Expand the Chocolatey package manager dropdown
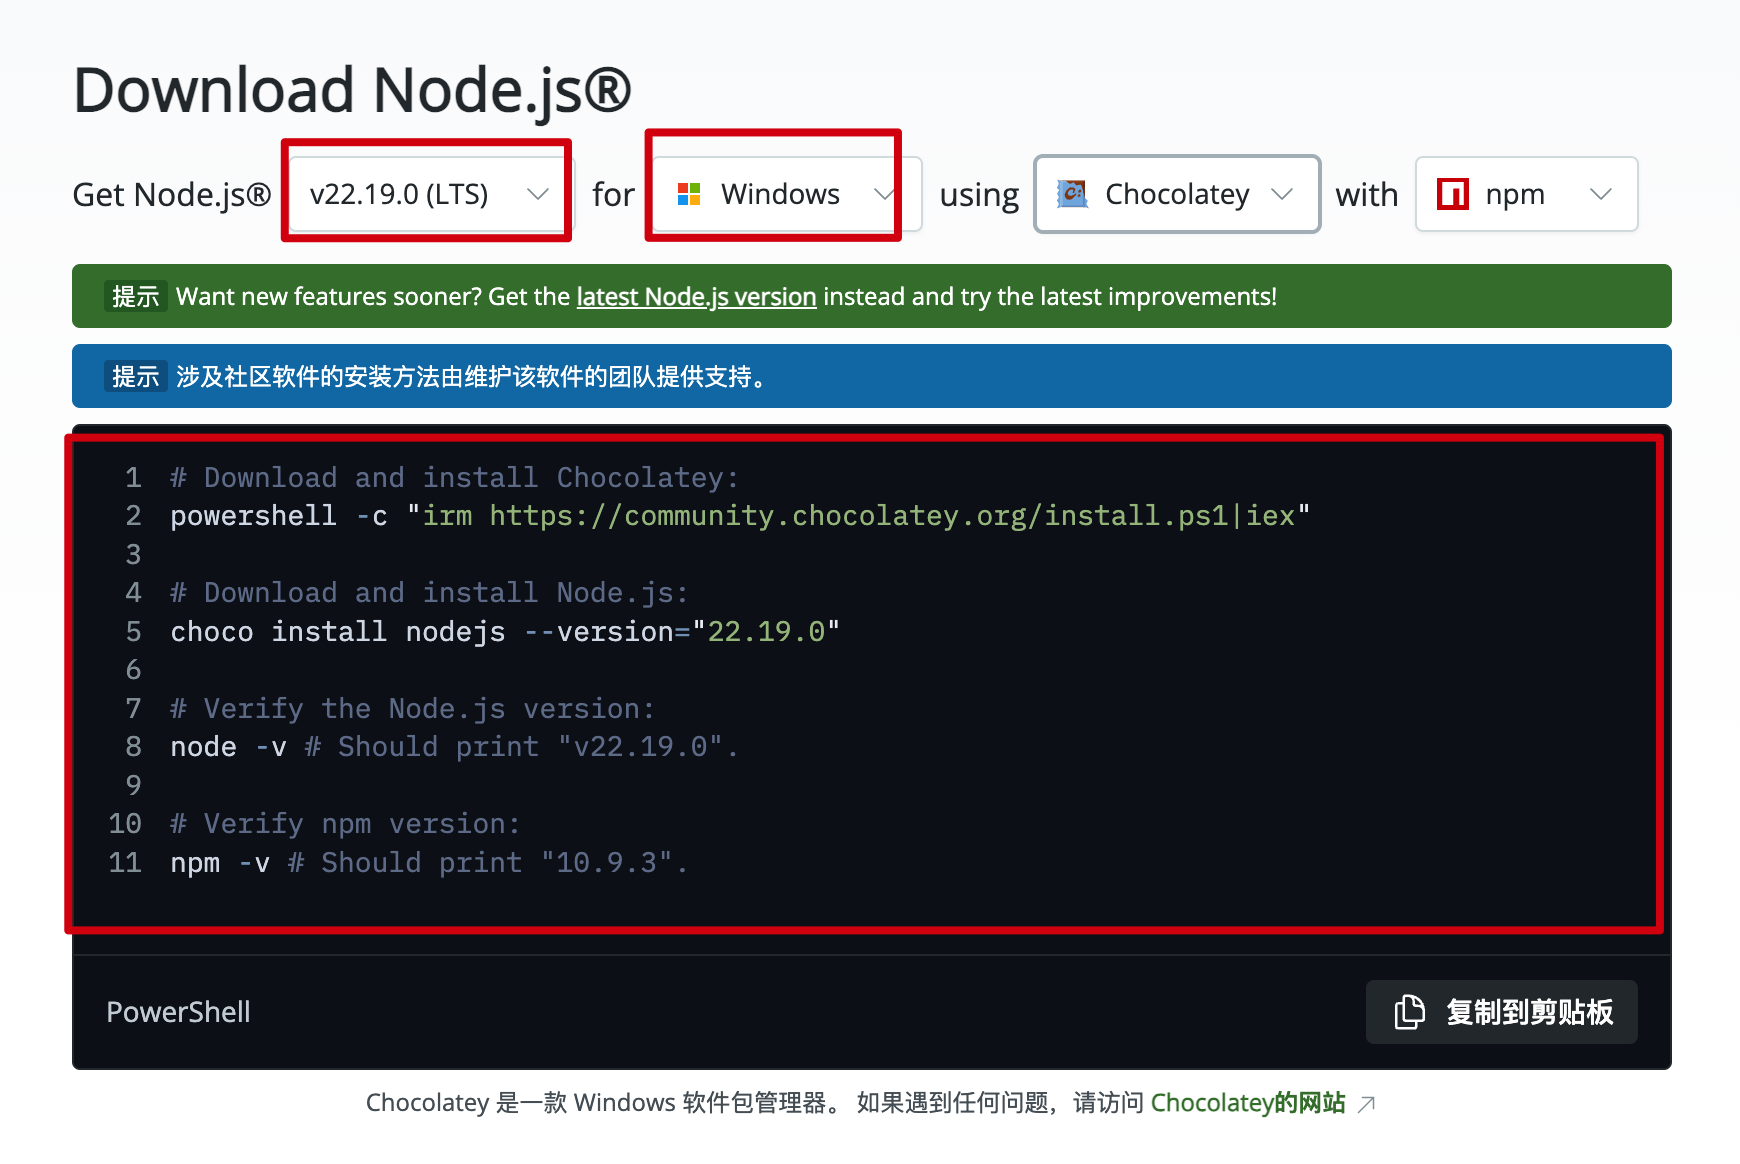 pos(1176,194)
